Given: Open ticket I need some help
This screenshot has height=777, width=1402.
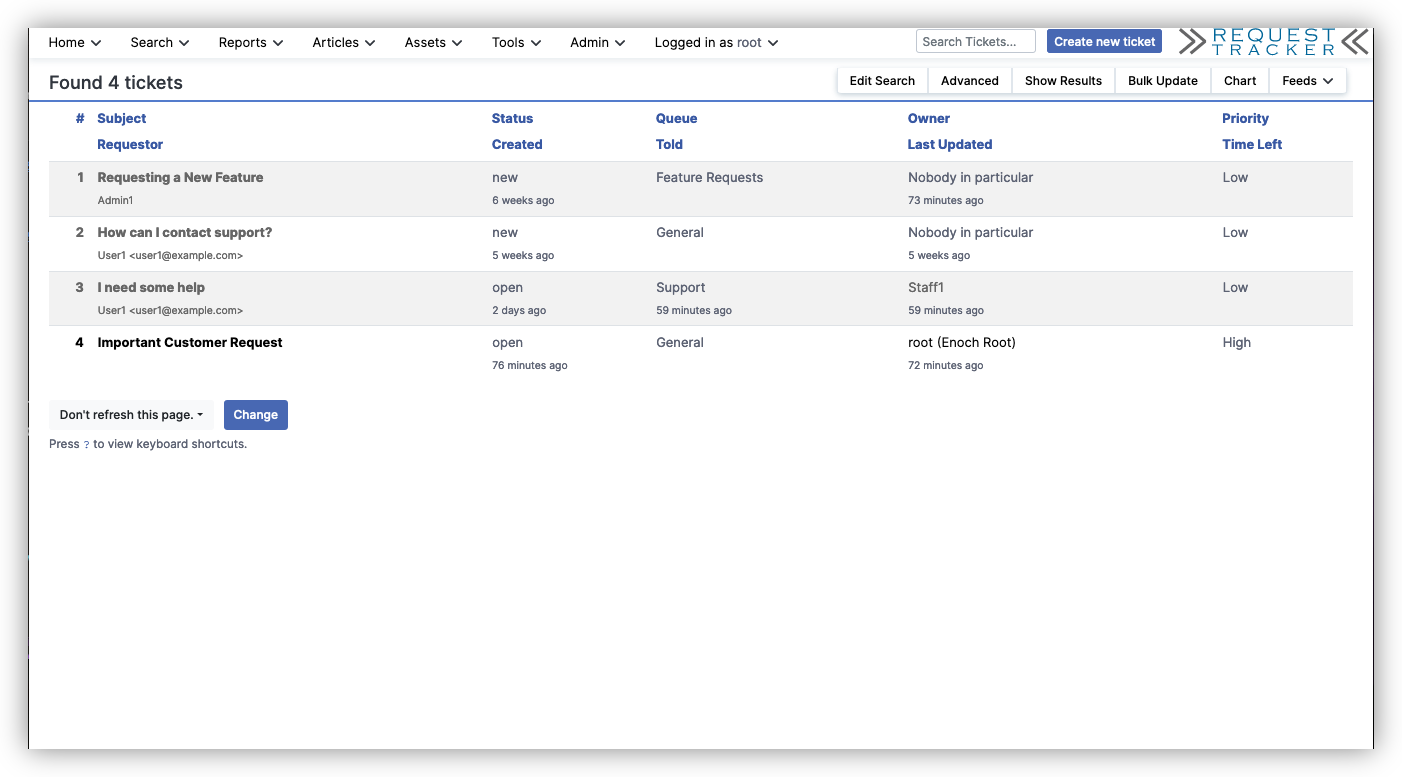Looking at the screenshot, I should pyautogui.click(x=151, y=287).
